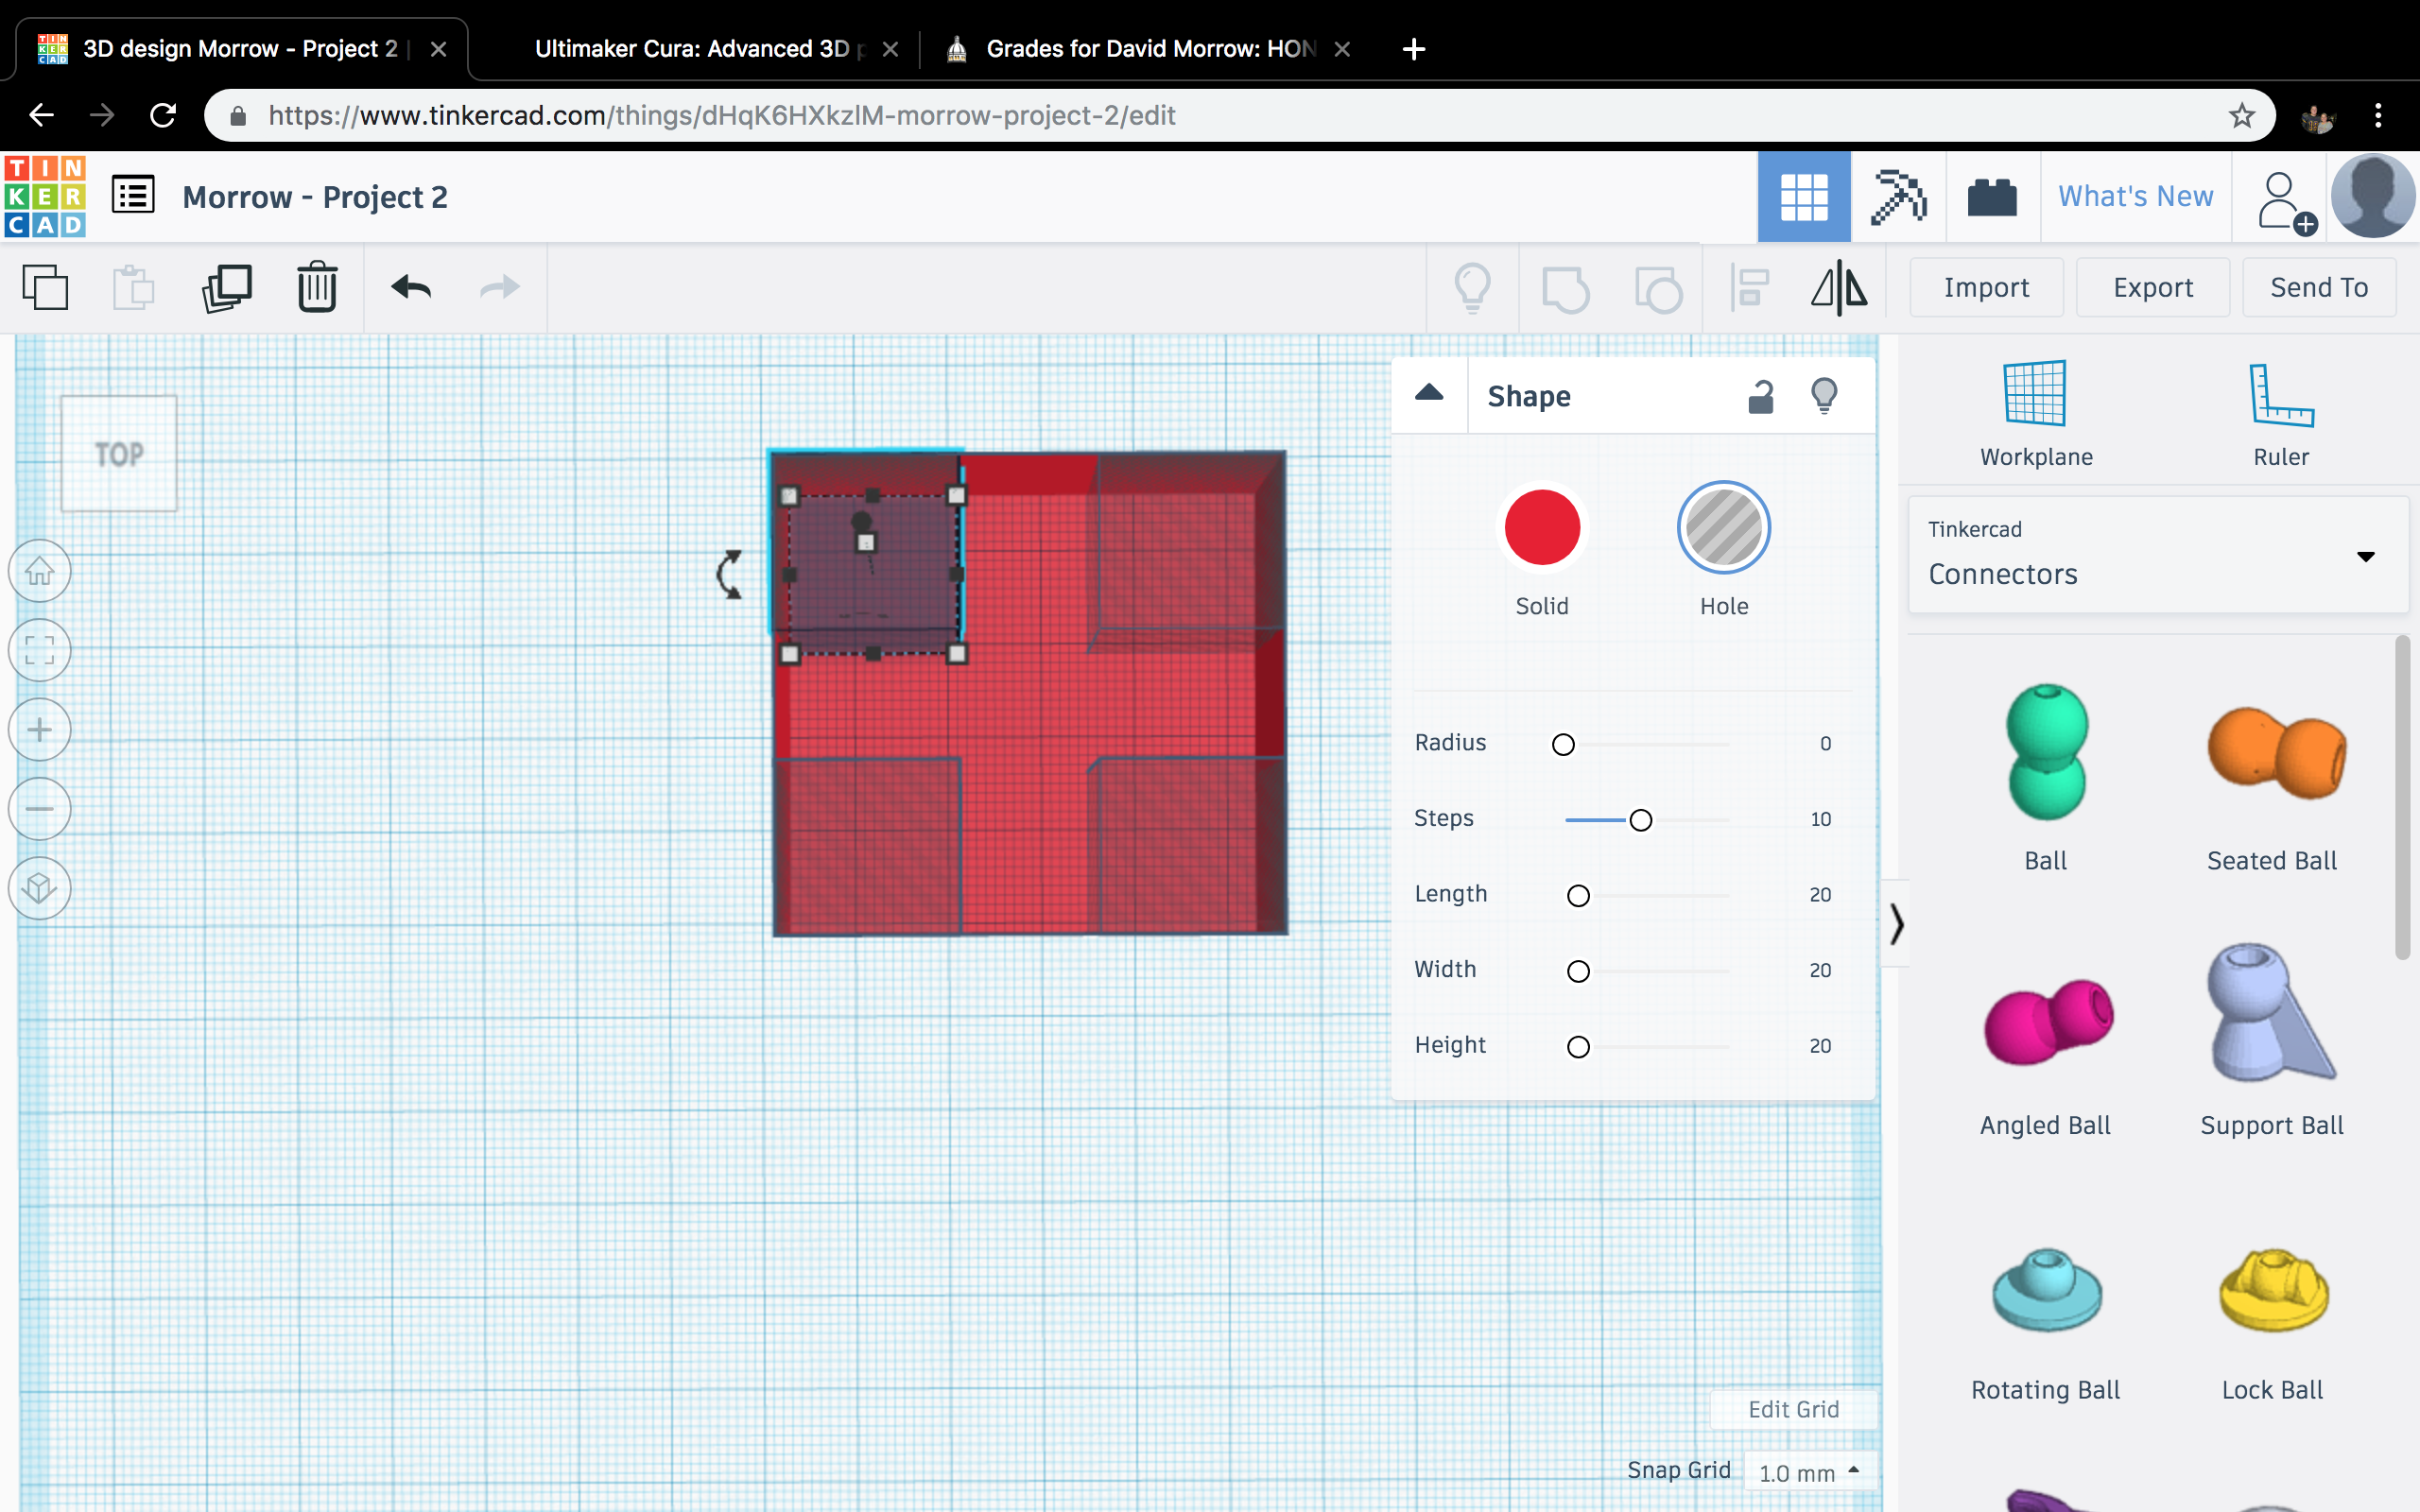Click the Import button

[1986, 287]
